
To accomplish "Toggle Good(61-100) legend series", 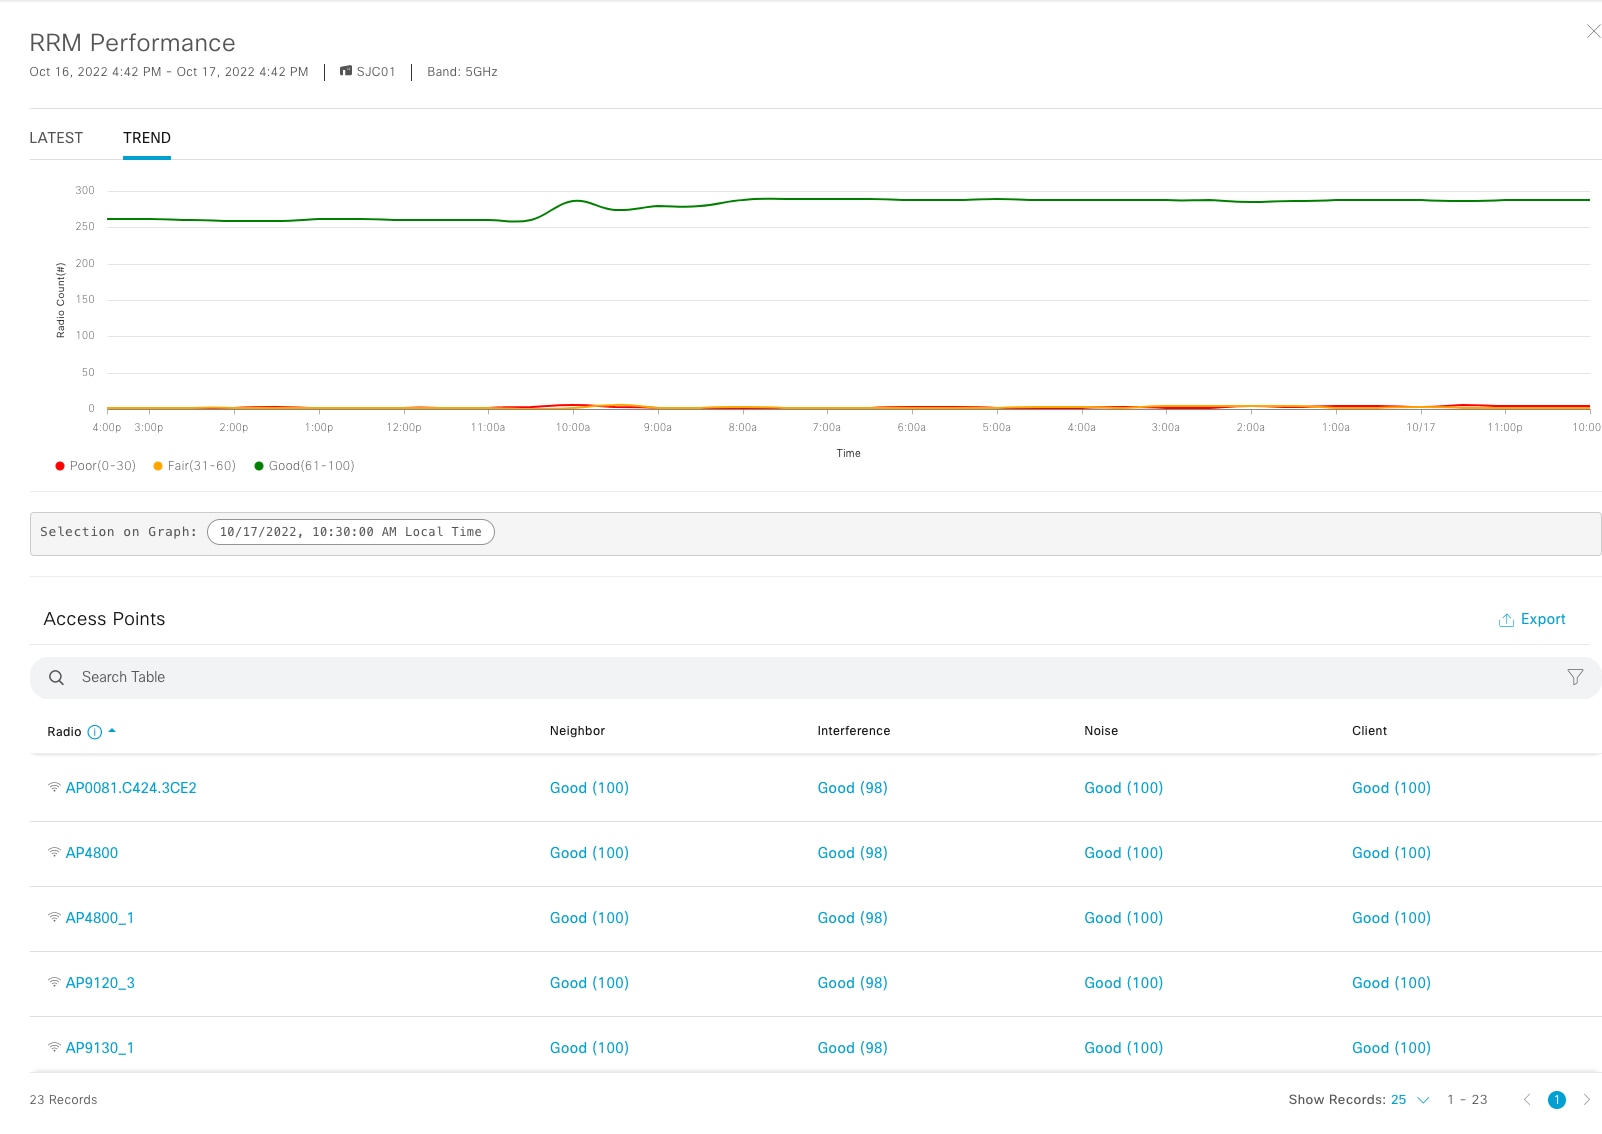I will [304, 466].
